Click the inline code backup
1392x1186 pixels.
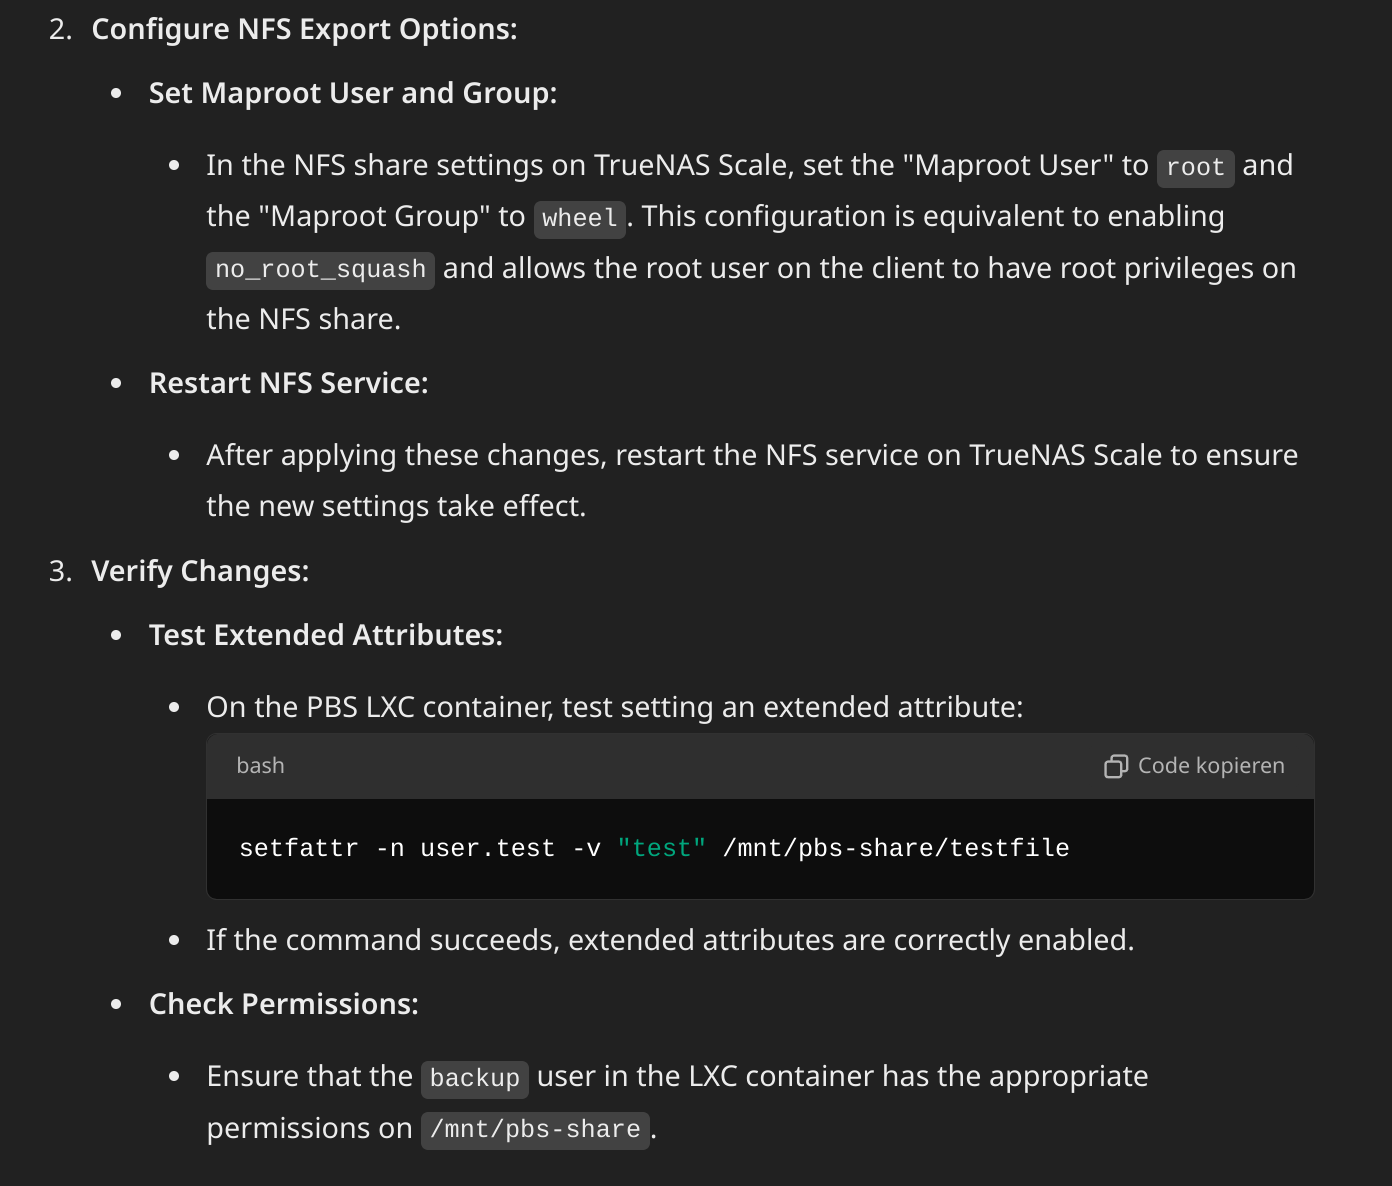tap(475, 1078)
